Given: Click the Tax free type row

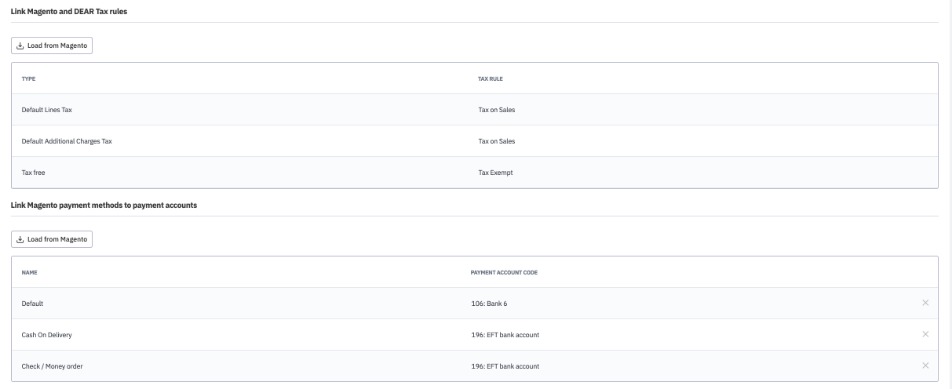Looking at the screenshot, I should 475,173.
